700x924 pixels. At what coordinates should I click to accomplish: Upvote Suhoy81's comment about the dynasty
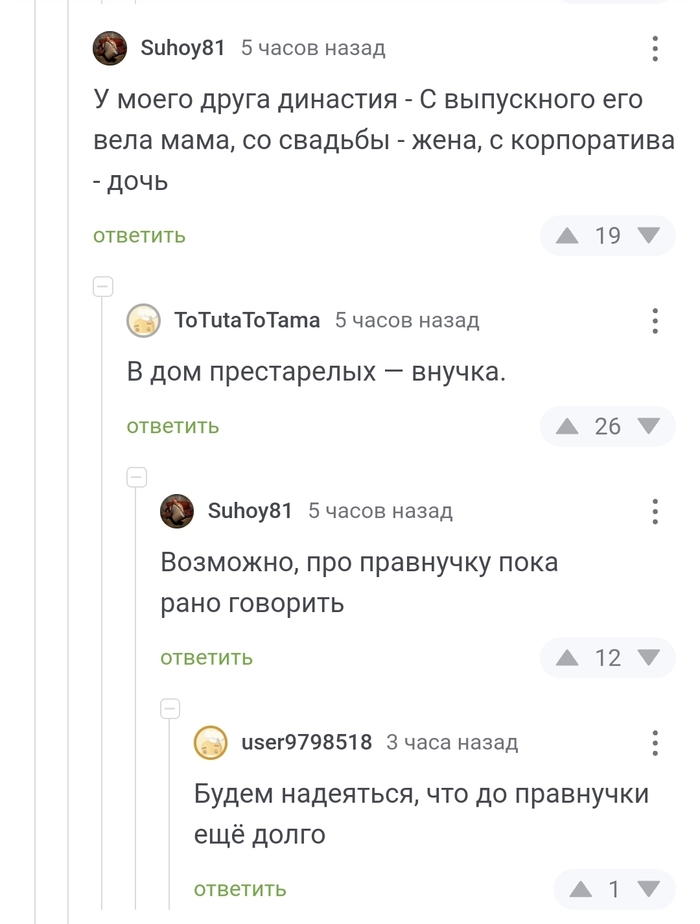(x=568, y=236)
